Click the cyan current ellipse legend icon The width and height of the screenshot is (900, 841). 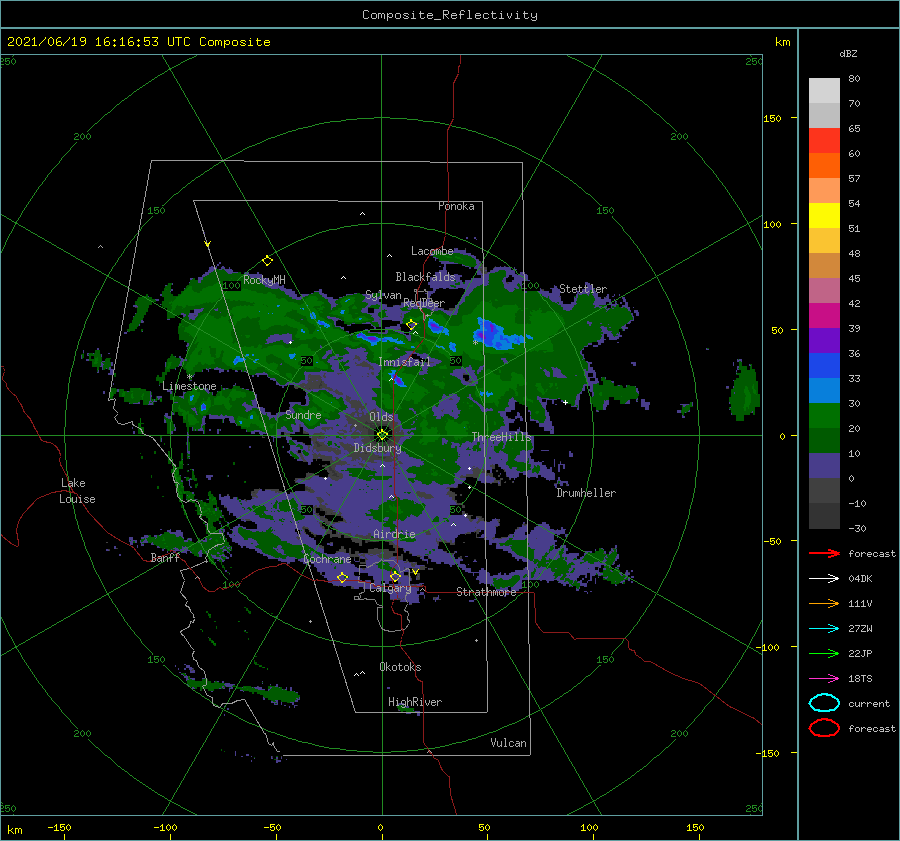824,703
